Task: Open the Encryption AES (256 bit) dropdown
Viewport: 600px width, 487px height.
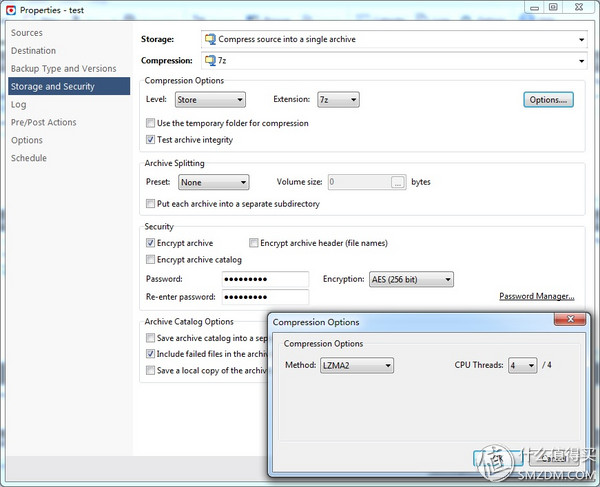Action: (x=411, y=279)
